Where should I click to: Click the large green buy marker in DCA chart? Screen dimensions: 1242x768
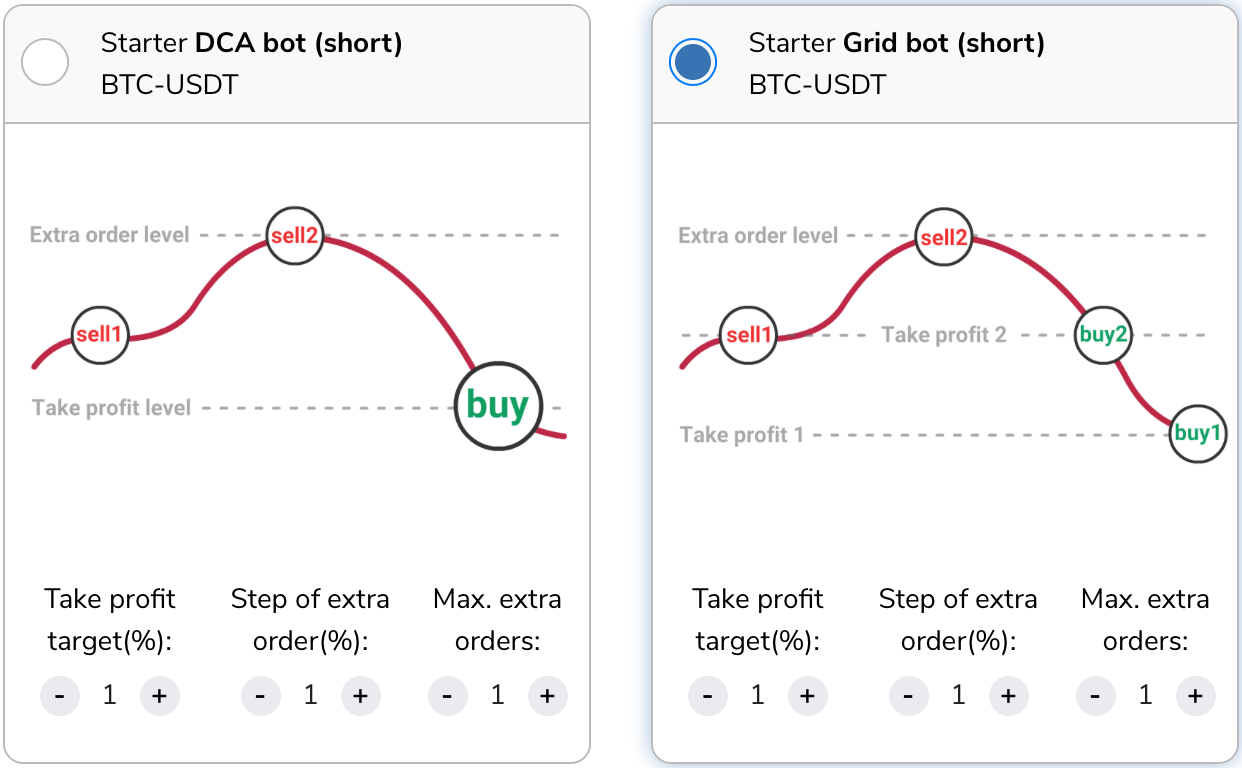click(497, 406)
